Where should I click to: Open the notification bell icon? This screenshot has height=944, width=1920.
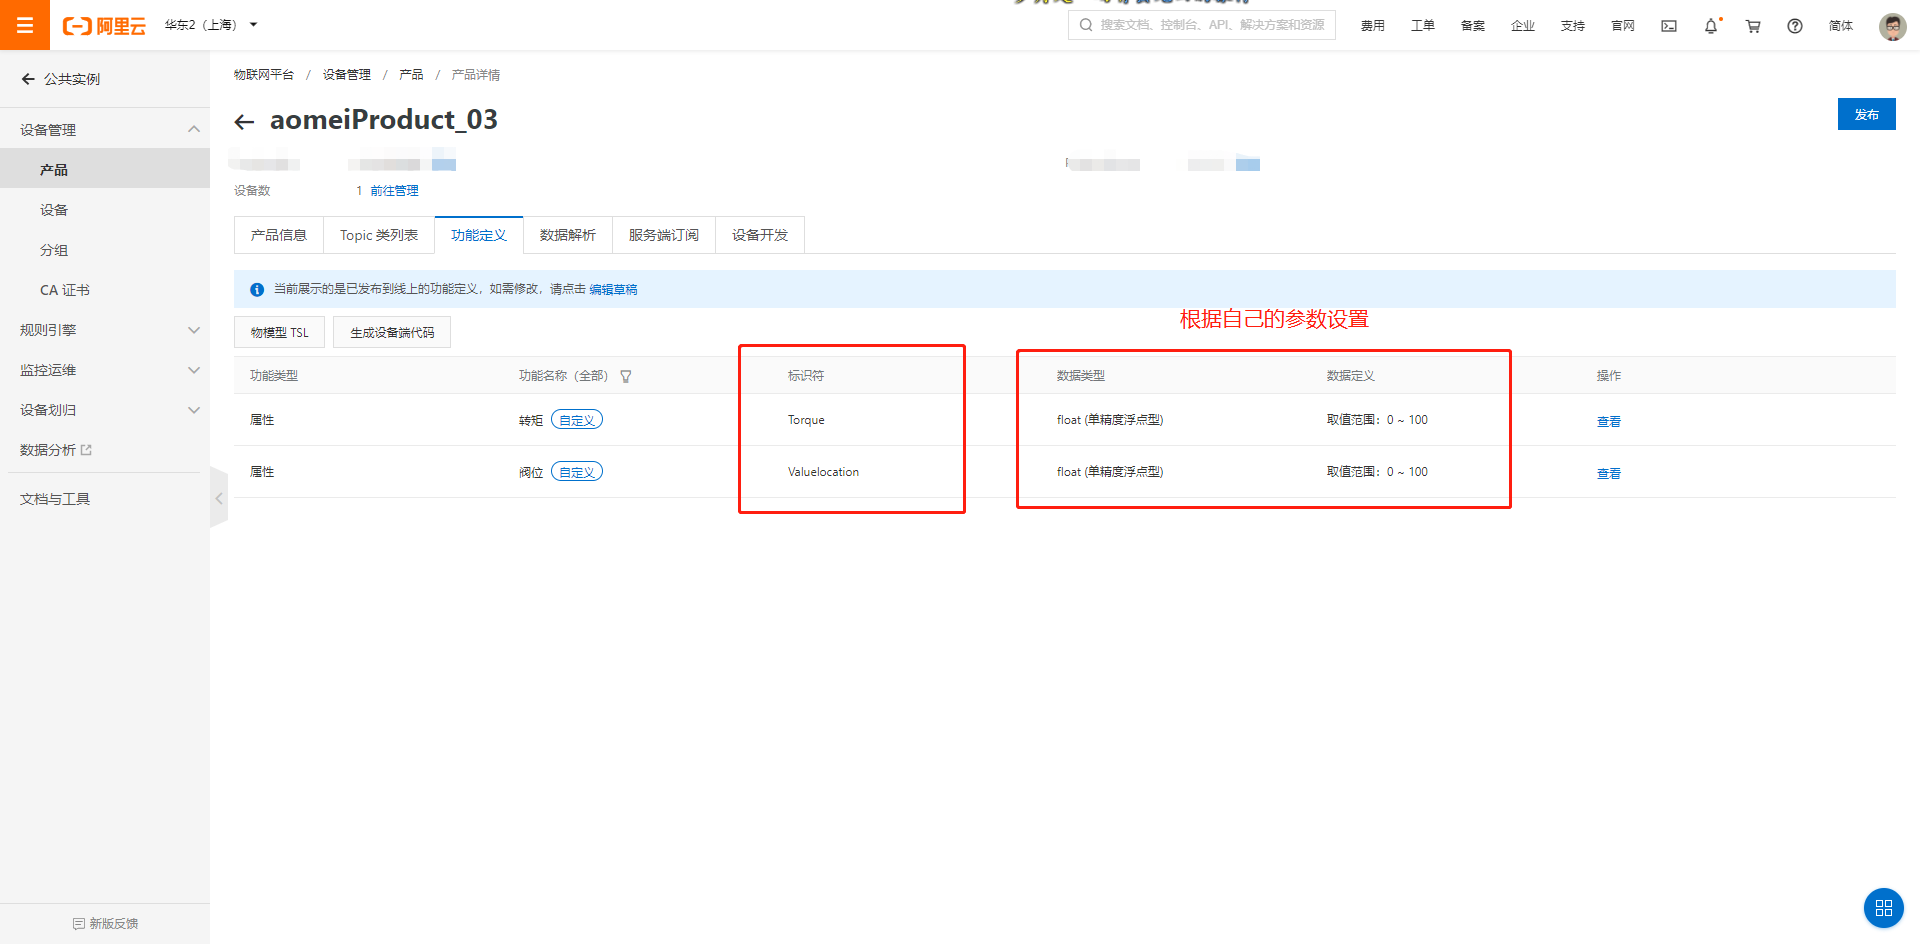pyautogui.click(x=1710, y=26)
